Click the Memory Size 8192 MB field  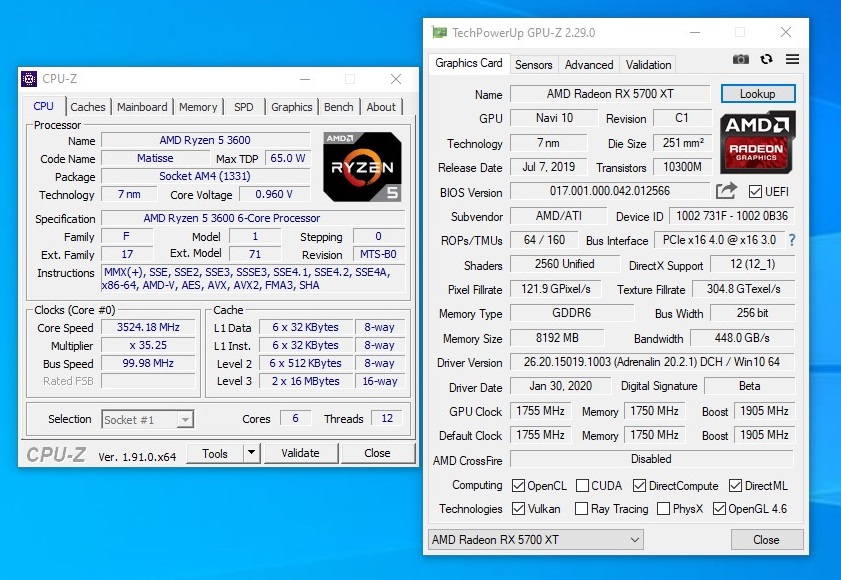[557, 338]
